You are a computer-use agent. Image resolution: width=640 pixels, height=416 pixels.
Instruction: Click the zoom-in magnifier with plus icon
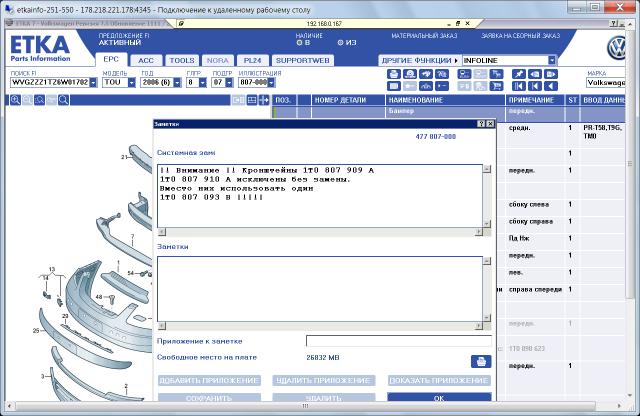(x=16, y=100)
